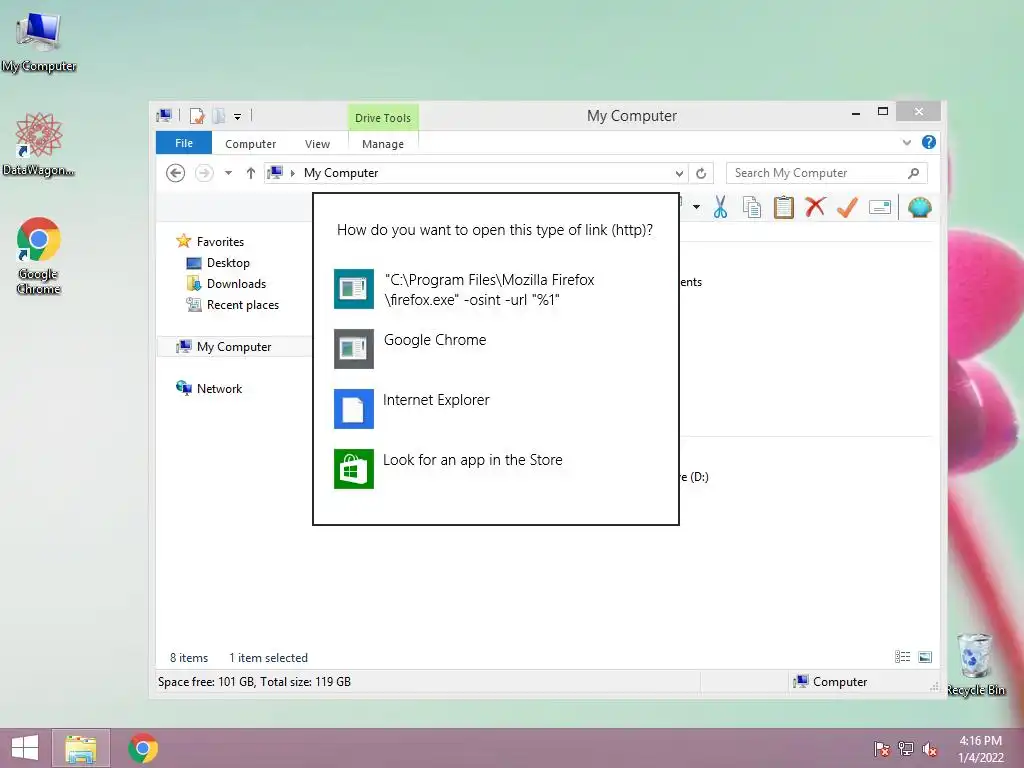Click the search magnifier icon
Image resolution: width=1024 pixels, height=768 pixels.
tap(914, 173)
